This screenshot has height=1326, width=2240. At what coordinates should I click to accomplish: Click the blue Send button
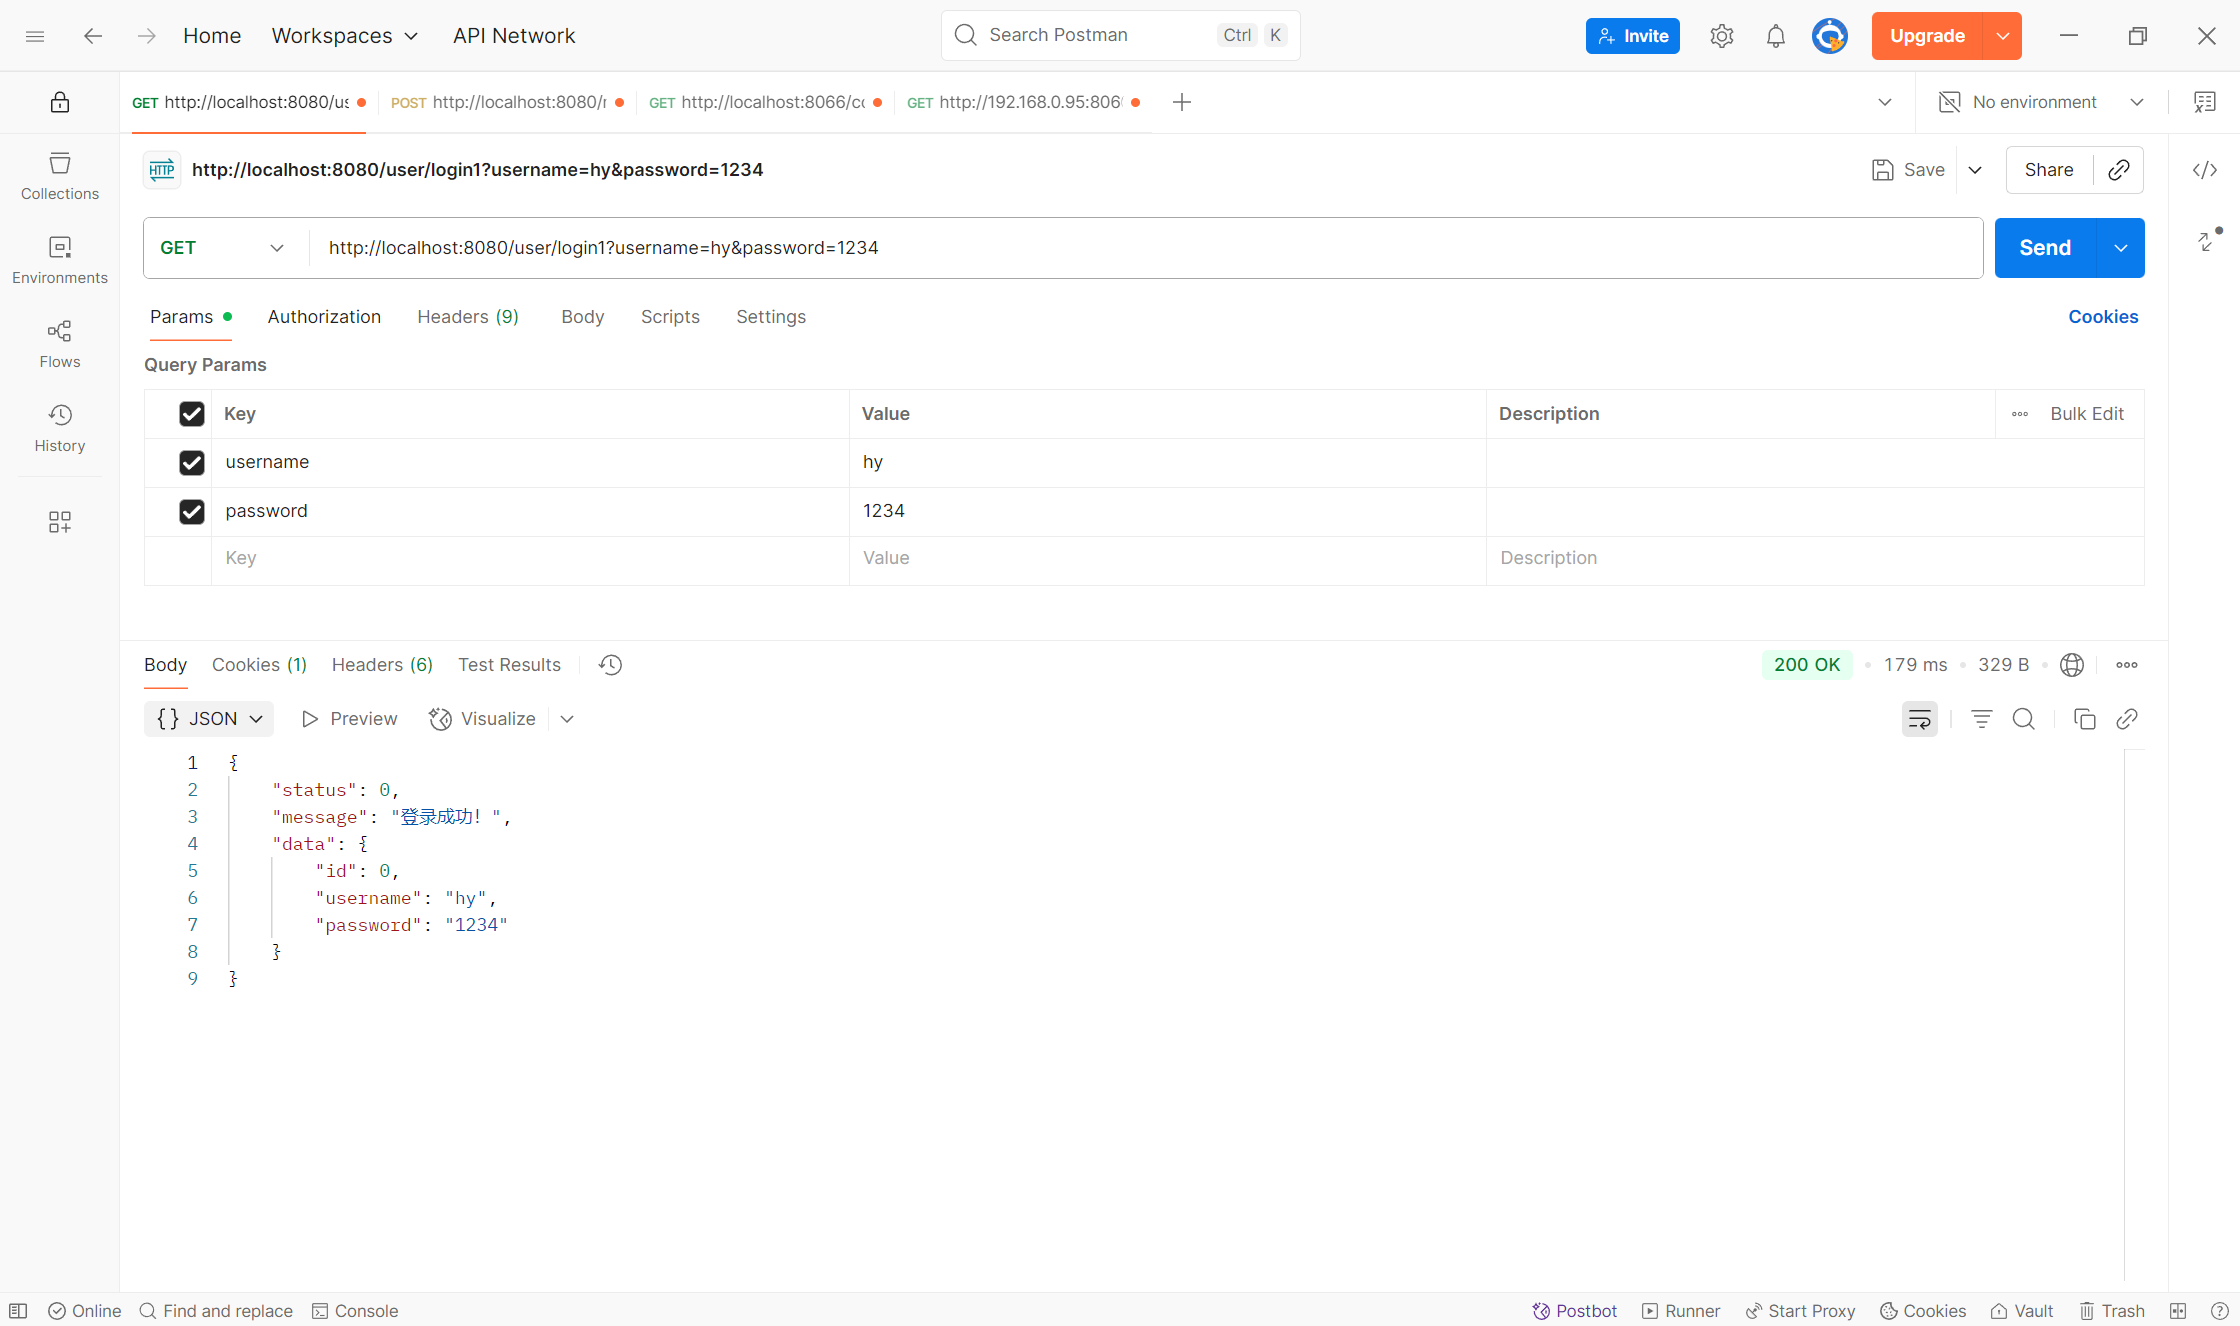[x=2045, y=248]
